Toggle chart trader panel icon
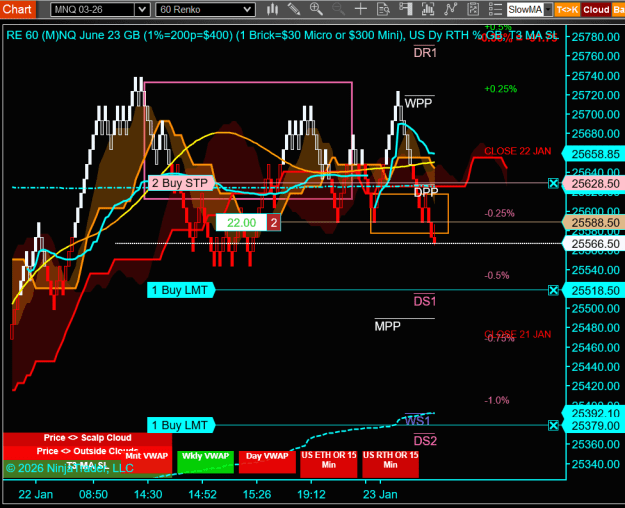 coord(405,9)
